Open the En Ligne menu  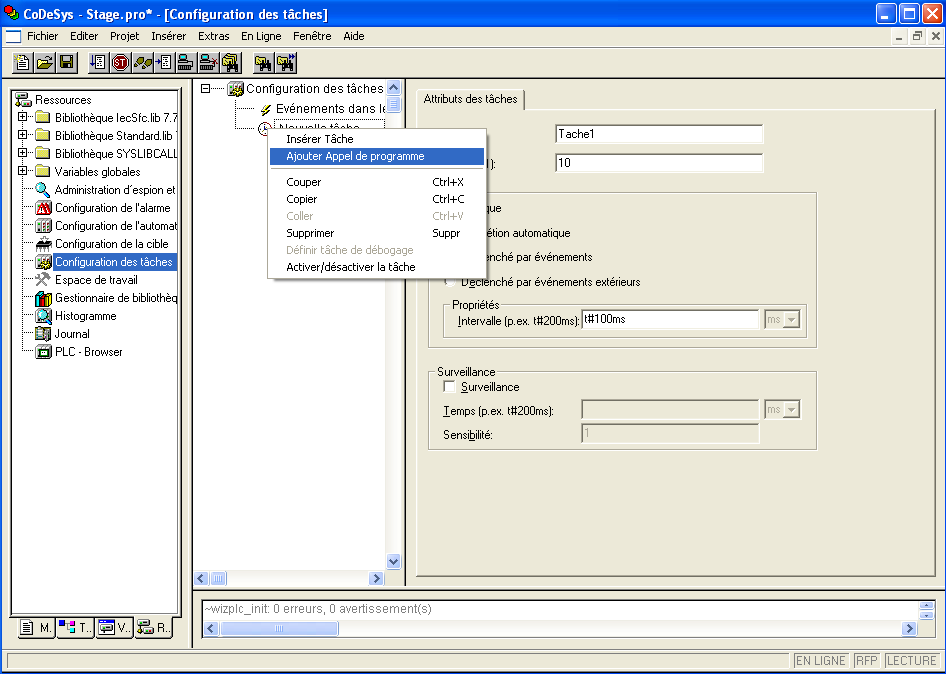pos(261,36)
